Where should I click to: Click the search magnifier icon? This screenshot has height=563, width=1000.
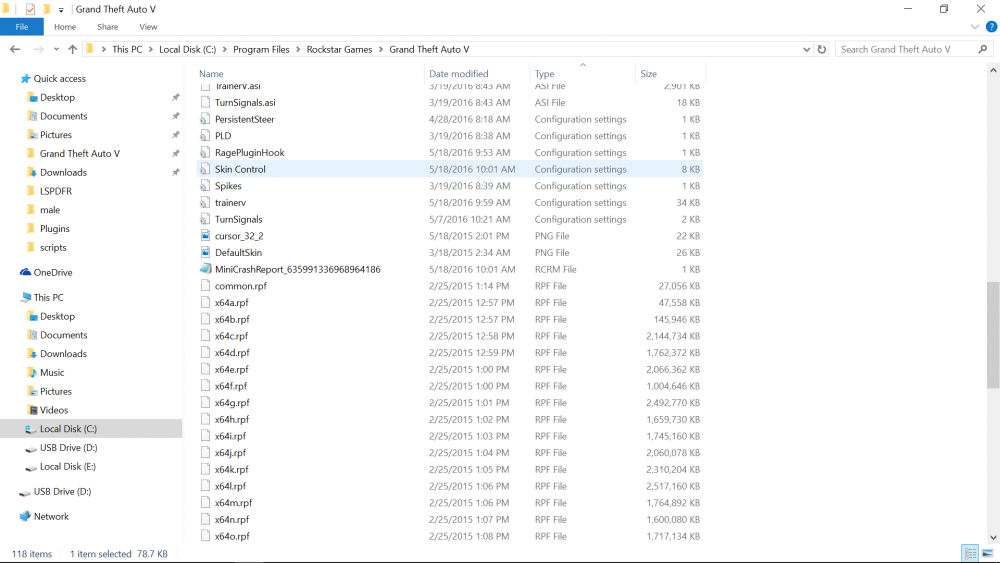[x=983, y=49]
